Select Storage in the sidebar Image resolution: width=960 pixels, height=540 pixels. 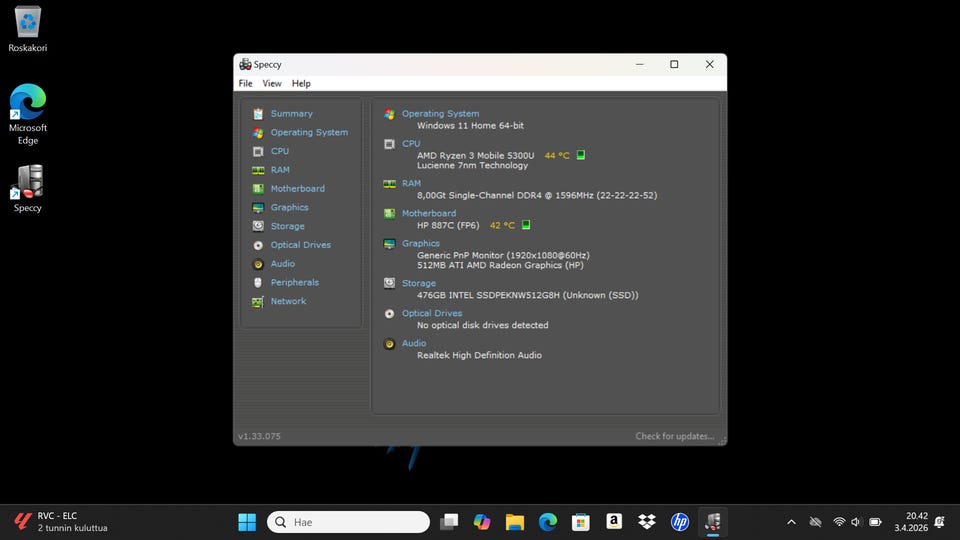click(x=288, y=227)
